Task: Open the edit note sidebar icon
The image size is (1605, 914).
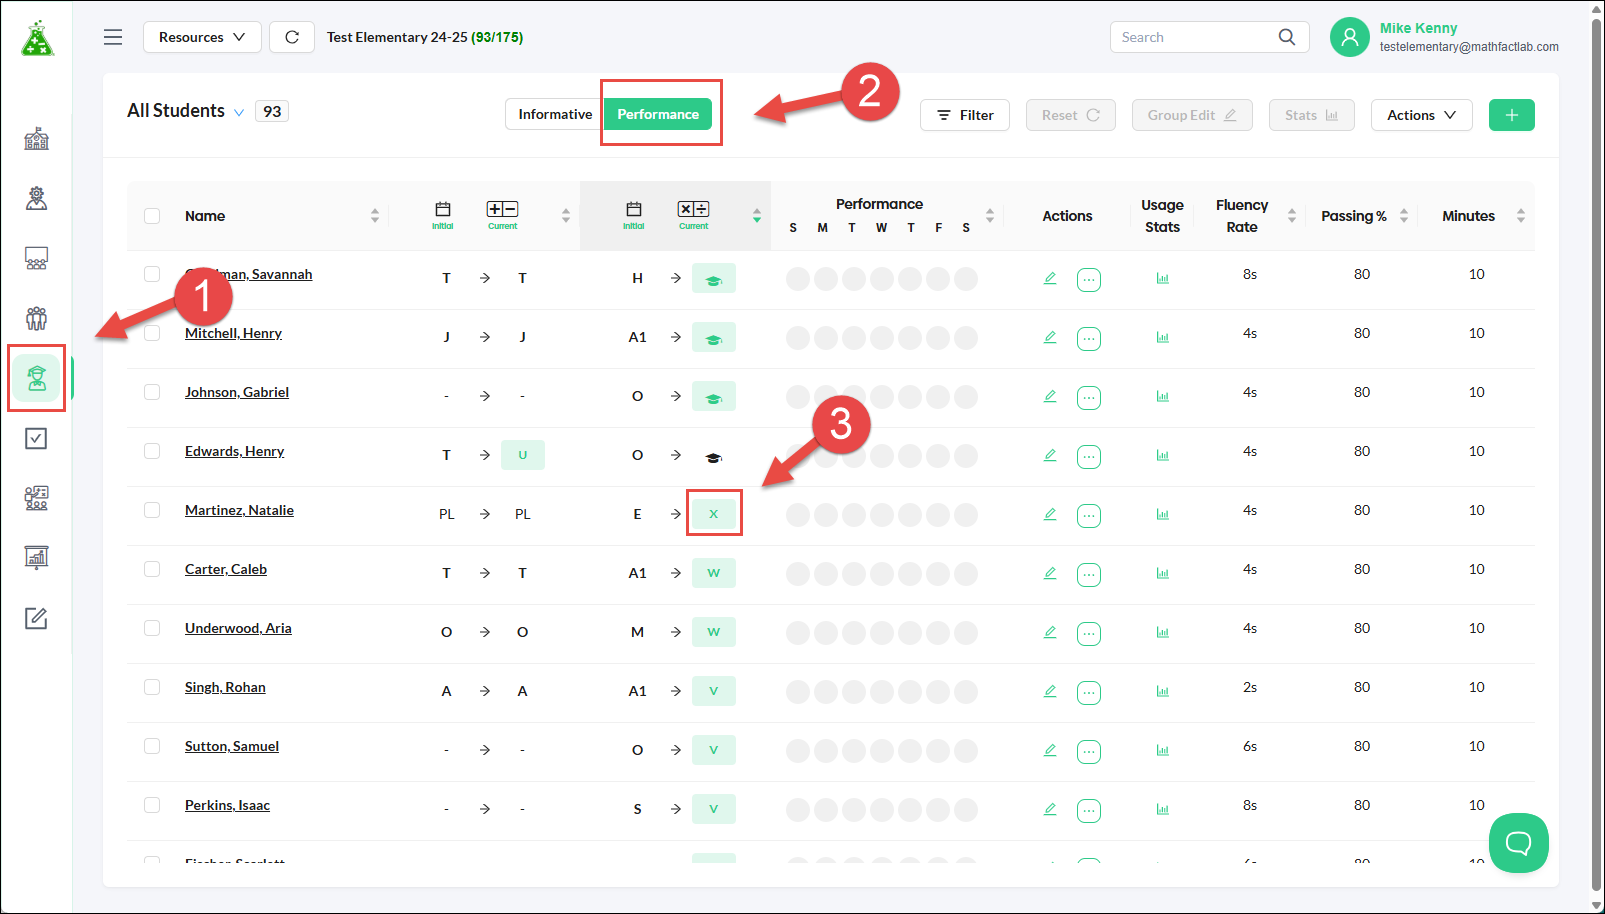Action: 36,618
